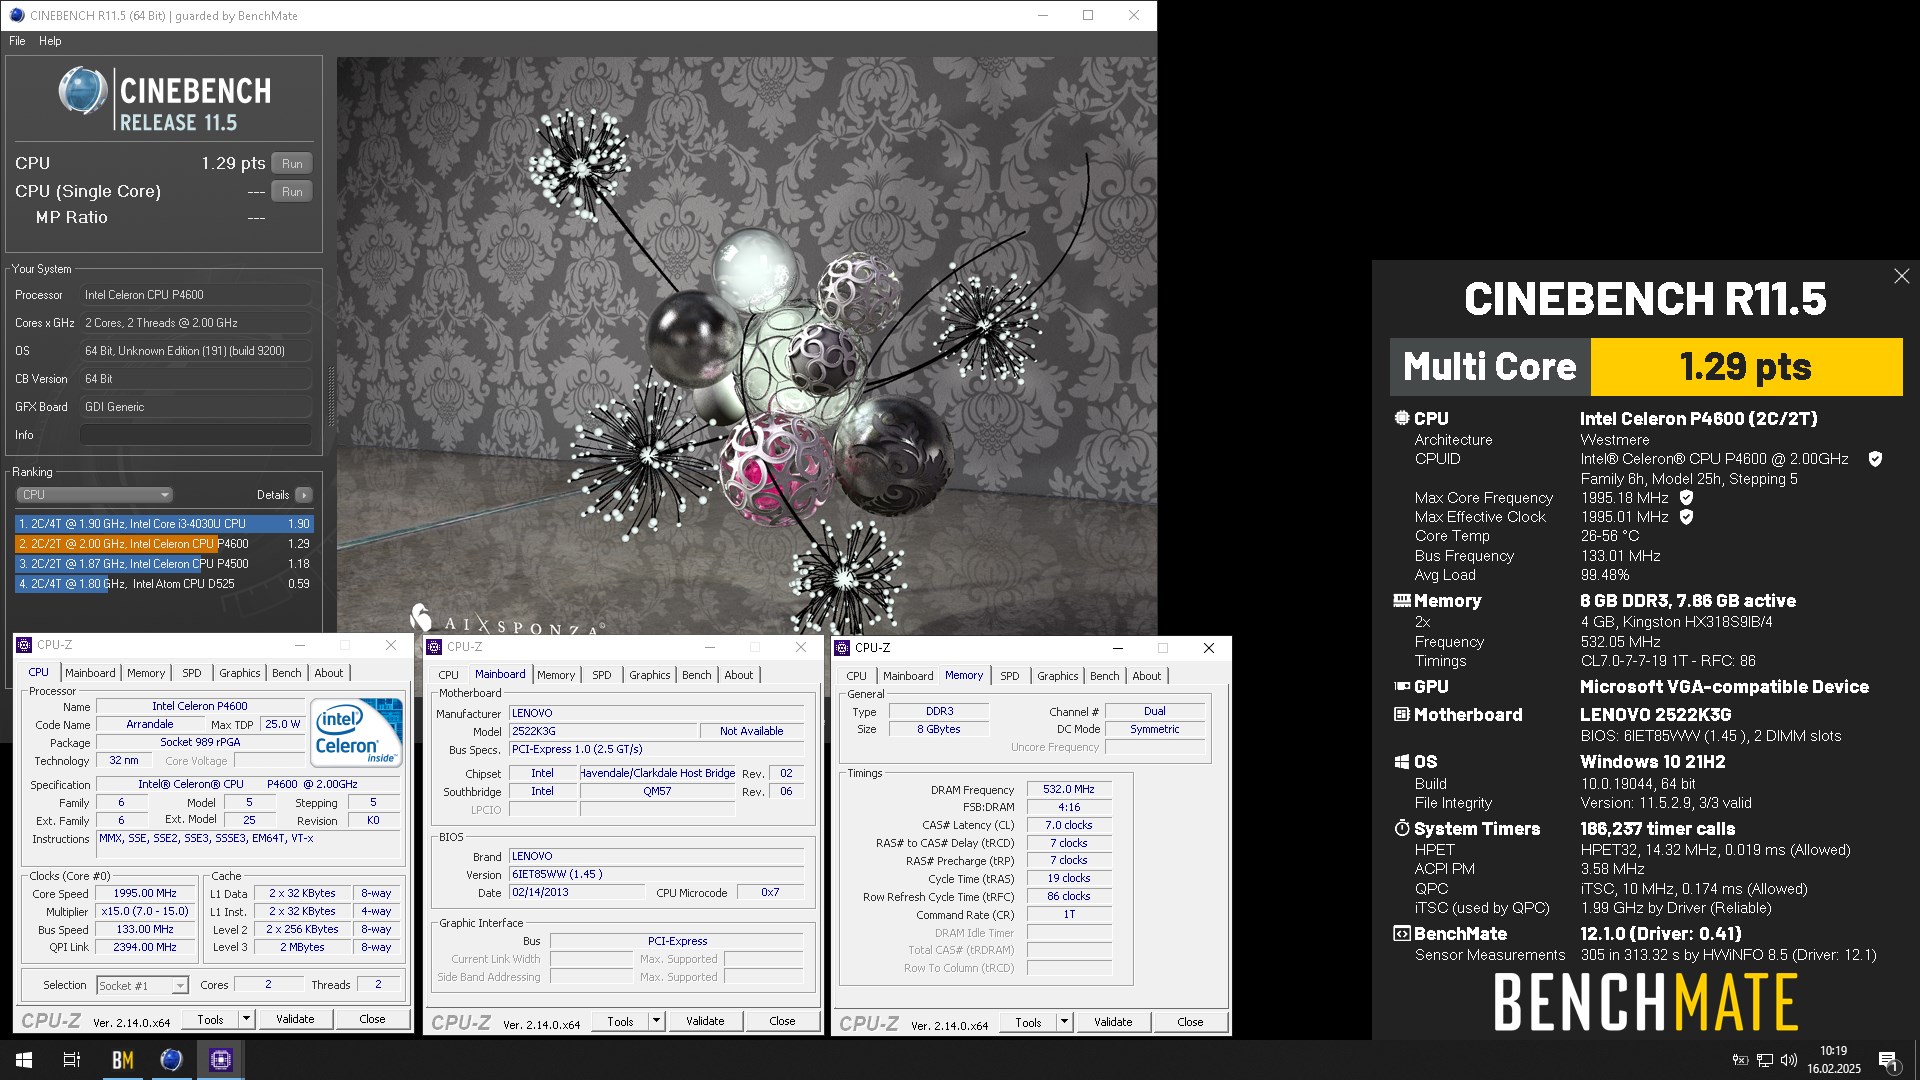
Task: Click Close button in the first CPU-Z window
Action: pos(372,1019)
